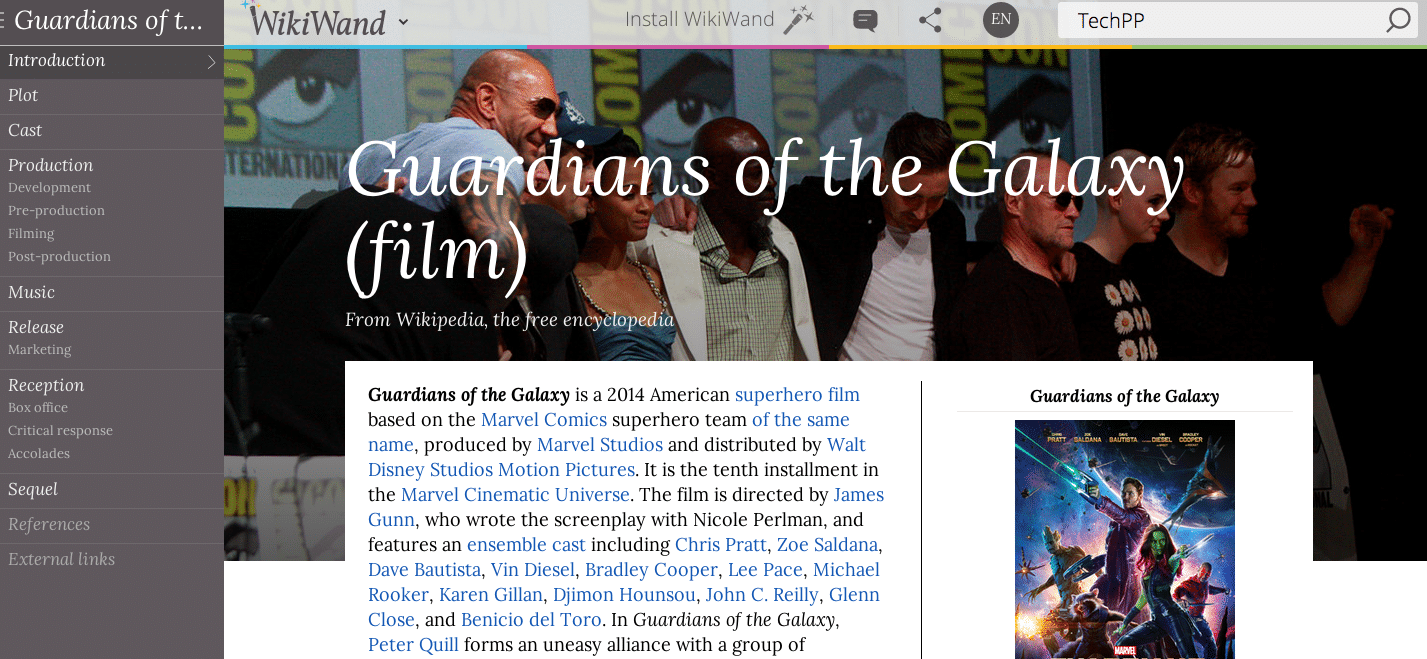Viewport: 1427px width, 659px height.
Task: Select Box office subsection
Action: point(38,408)
